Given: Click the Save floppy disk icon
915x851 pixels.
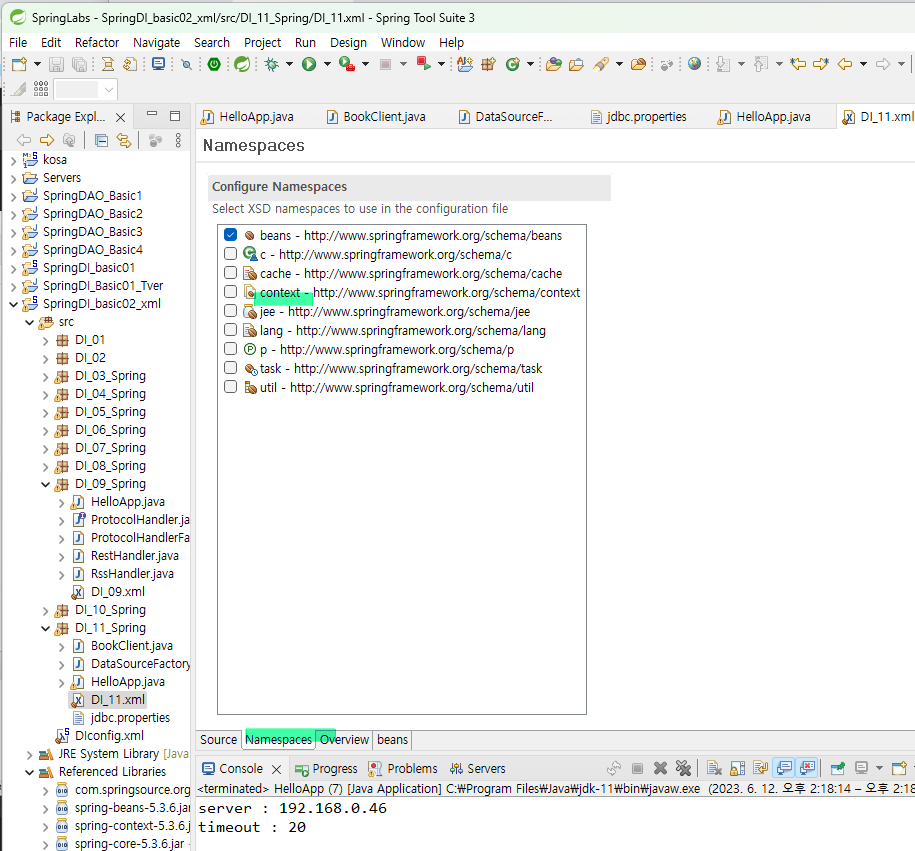Looking at the screenshot, I should (x=56, y=64).
